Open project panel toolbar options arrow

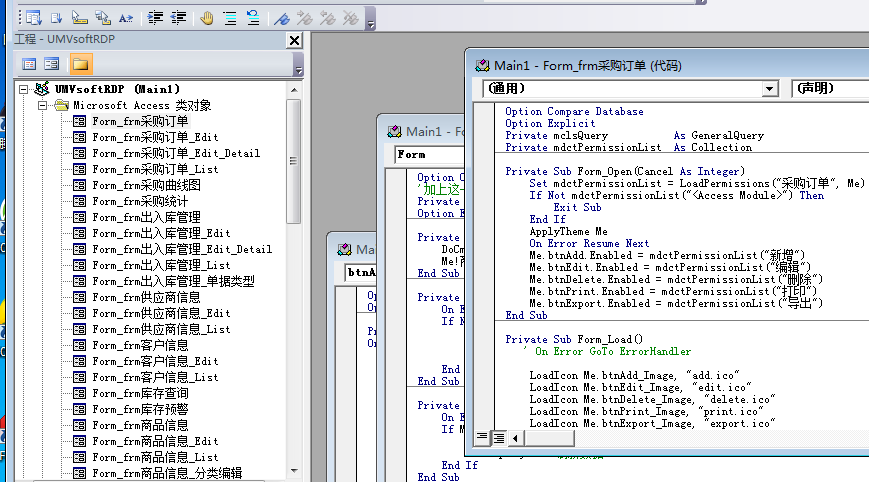(299, 64)
